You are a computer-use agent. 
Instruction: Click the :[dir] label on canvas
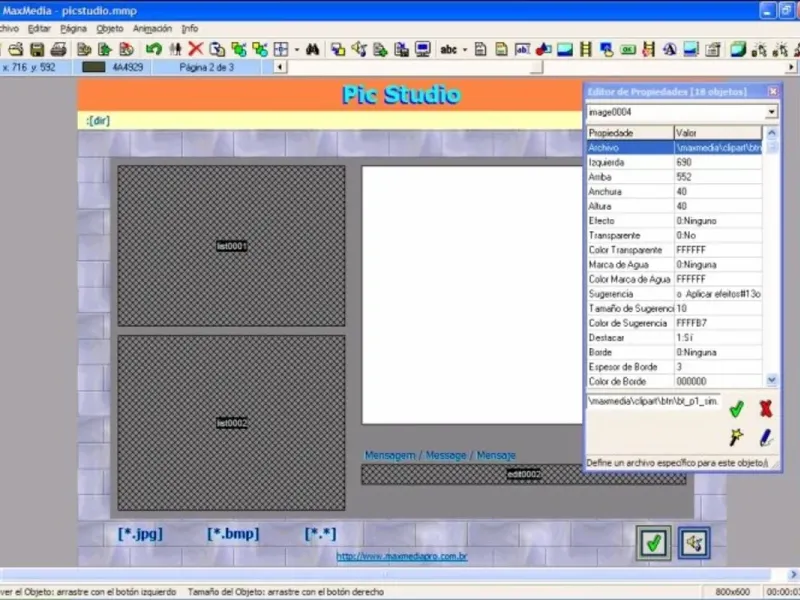click(x=98, y=121)
